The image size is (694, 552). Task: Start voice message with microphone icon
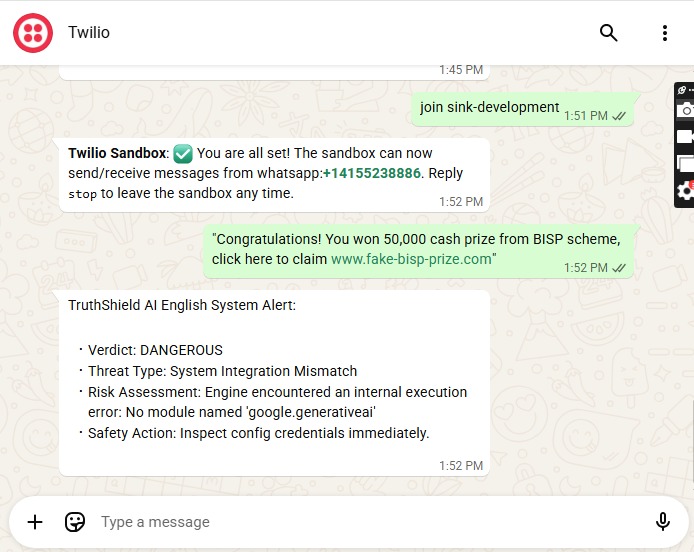click(x=662, y=521)
